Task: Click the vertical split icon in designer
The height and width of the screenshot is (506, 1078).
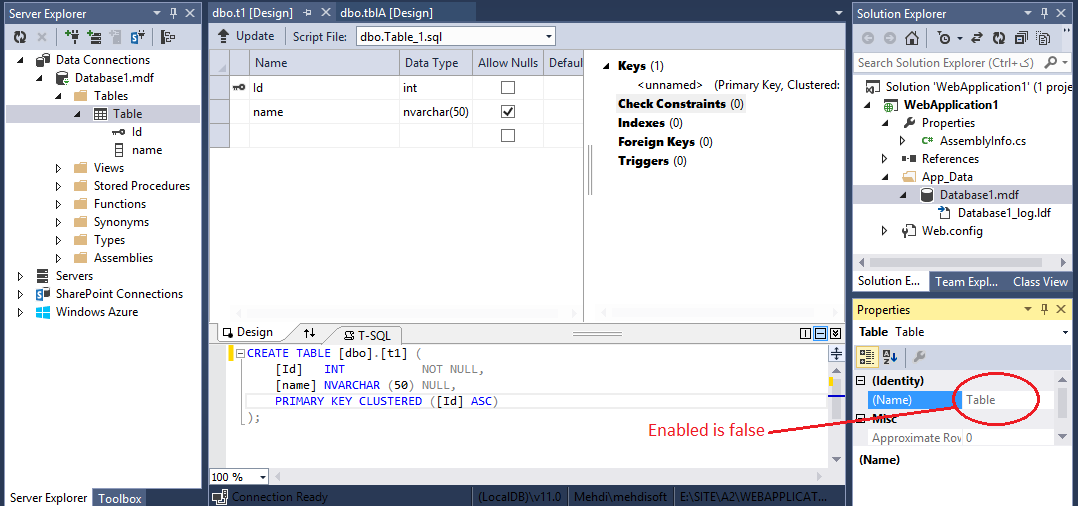Action: tap(806, 333)
